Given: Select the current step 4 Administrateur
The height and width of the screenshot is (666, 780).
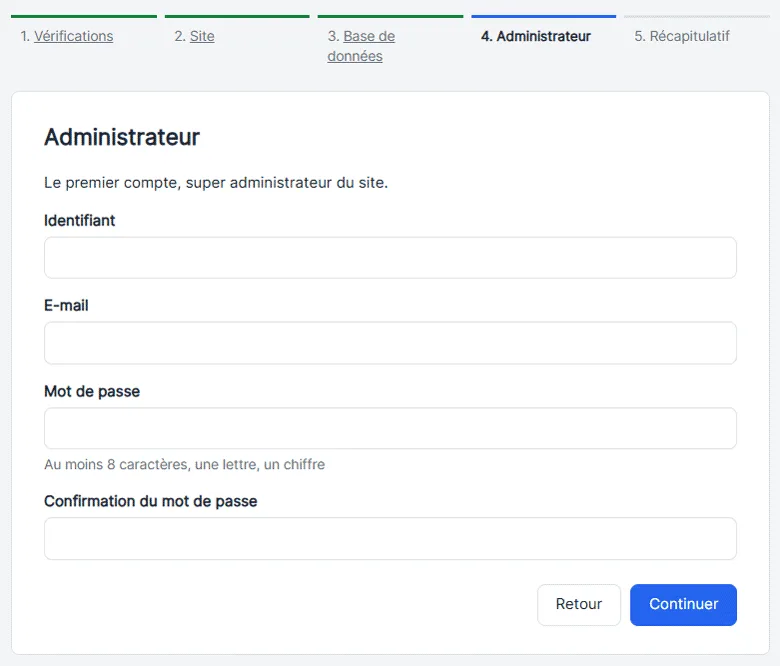Looking at the screenshot, I should (x=536, y=36).
